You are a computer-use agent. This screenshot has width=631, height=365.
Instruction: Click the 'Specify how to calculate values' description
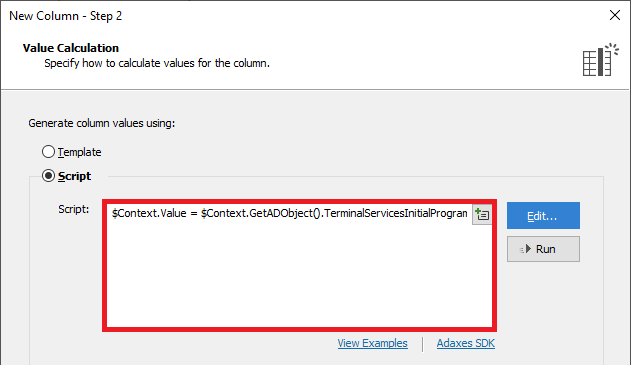[x=157, y=64]
